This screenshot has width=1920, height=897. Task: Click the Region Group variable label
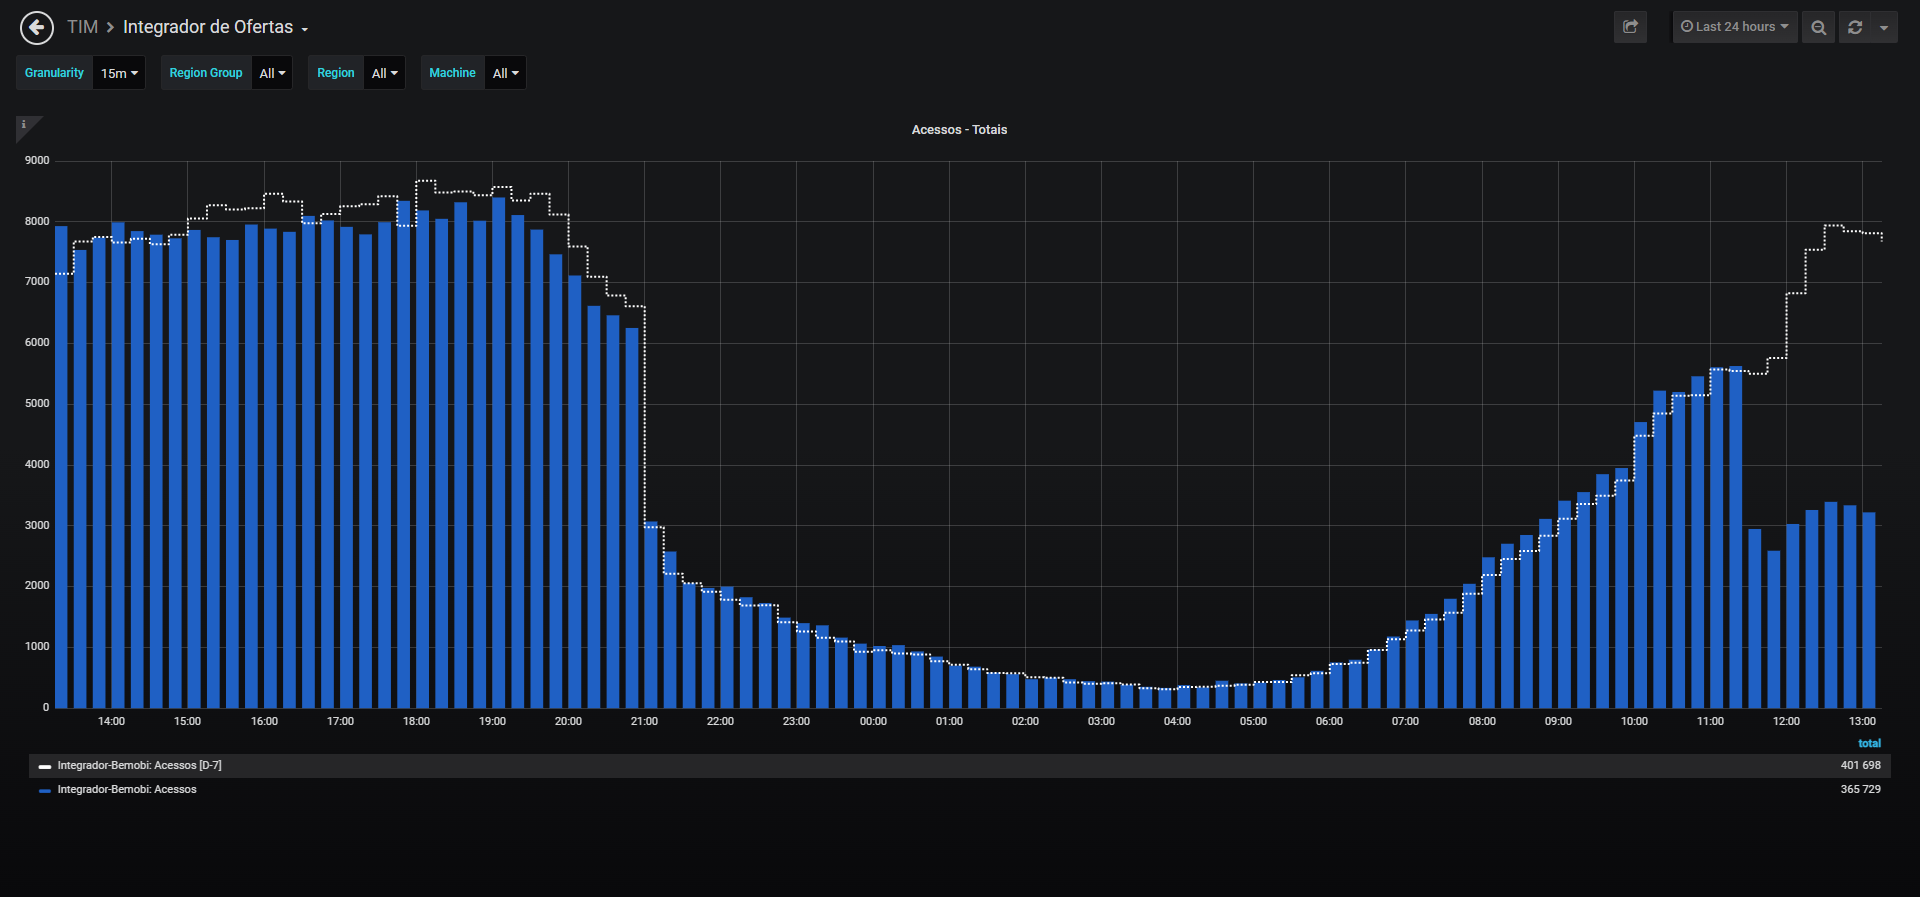(x=206, y=73)
